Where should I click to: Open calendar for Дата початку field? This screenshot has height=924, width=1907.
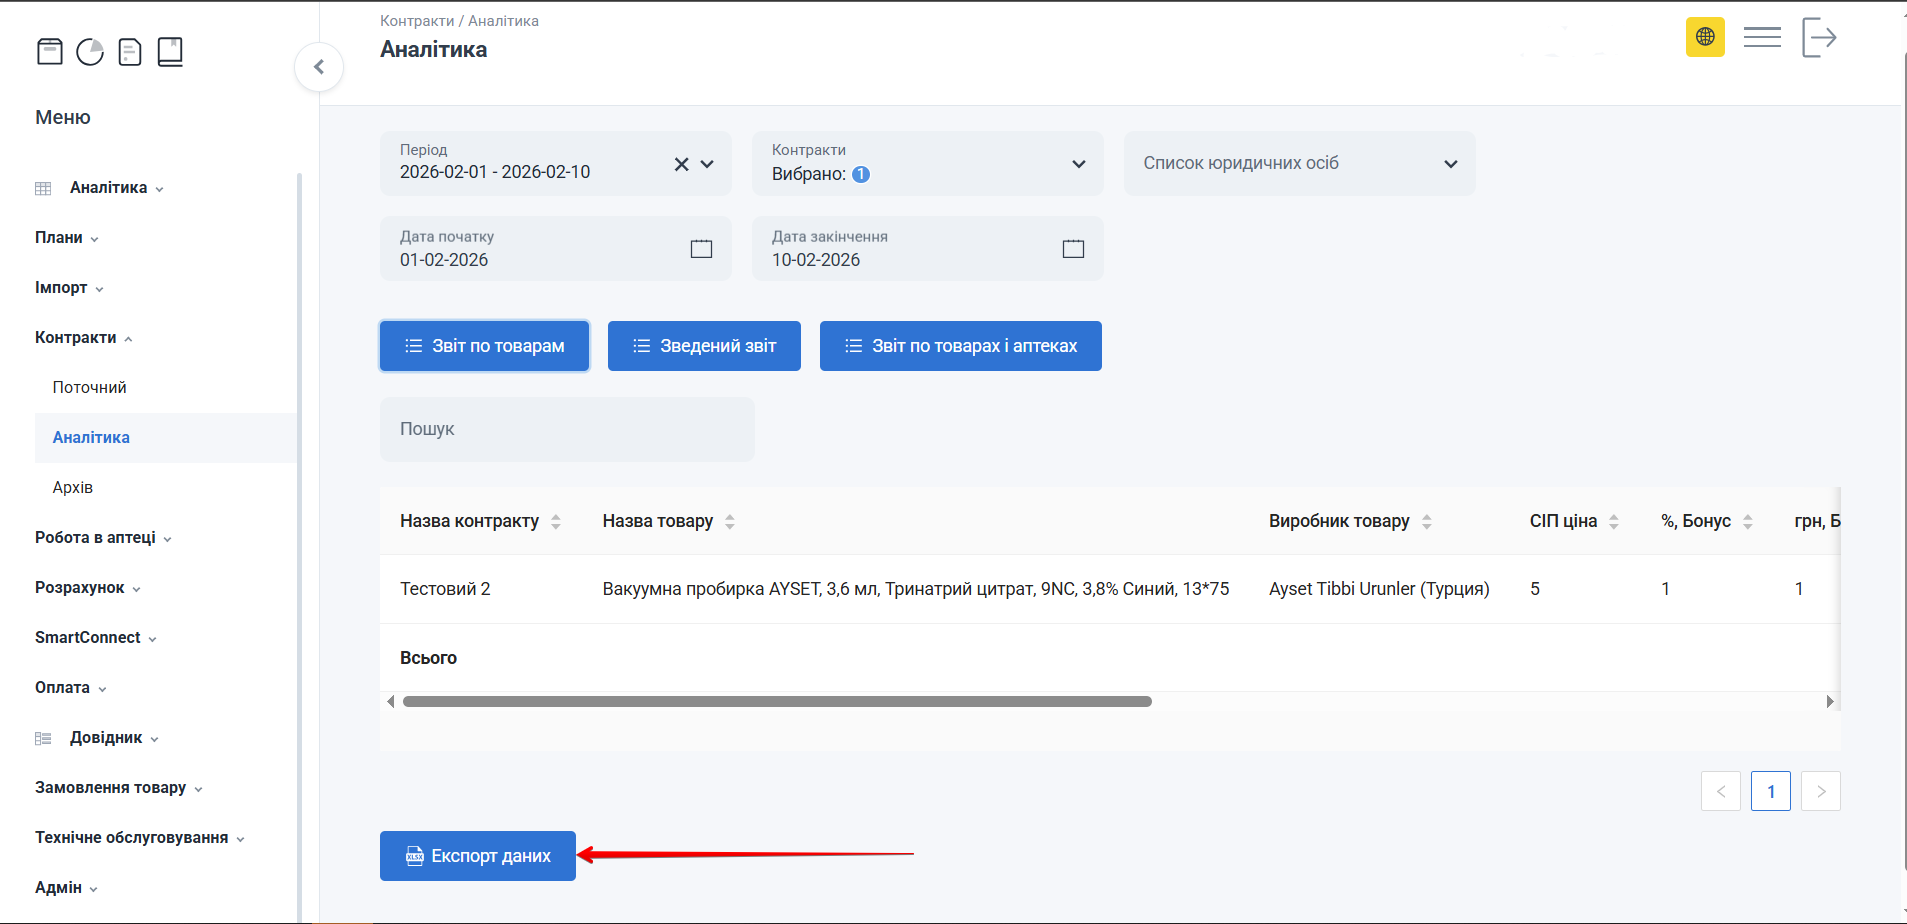click(701, 249)
